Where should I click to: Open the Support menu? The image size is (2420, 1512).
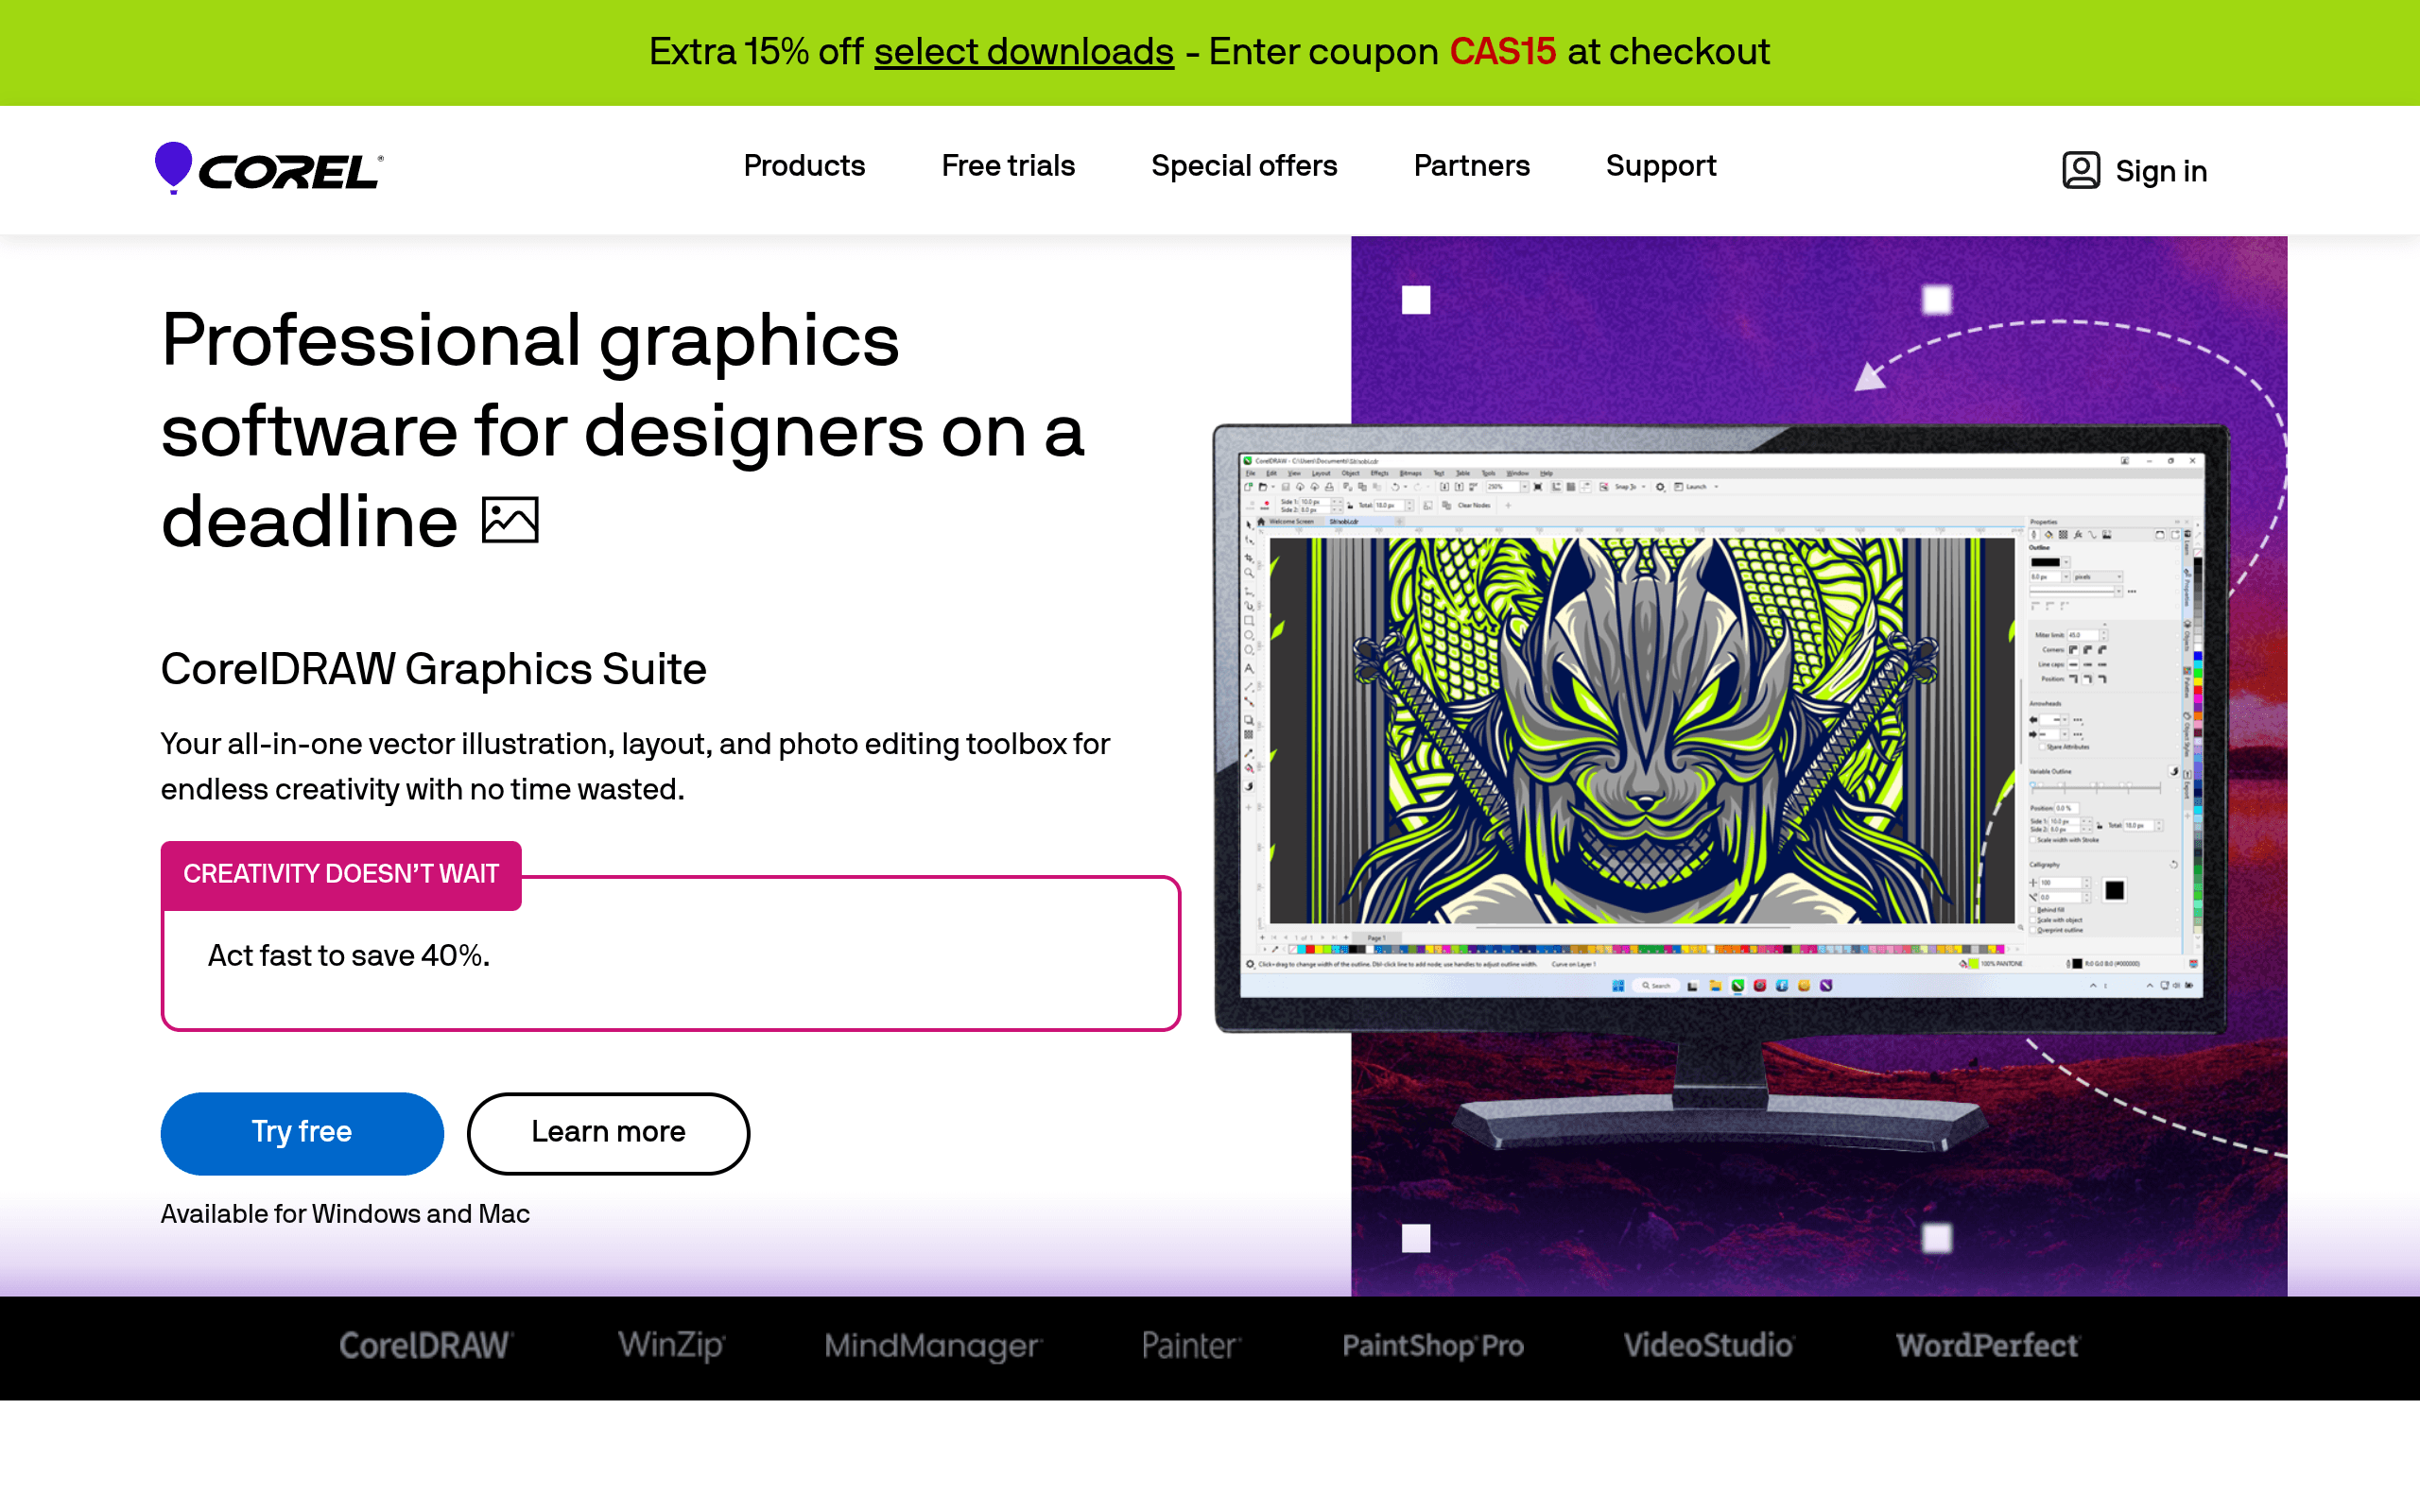(x=1661, y=167)
